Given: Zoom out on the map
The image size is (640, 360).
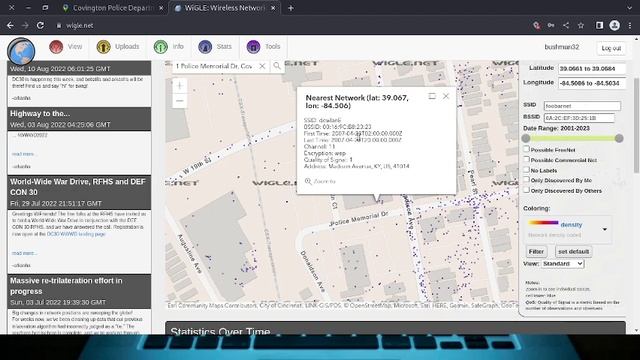Looking at the screenshot, I should coord(180,101).
